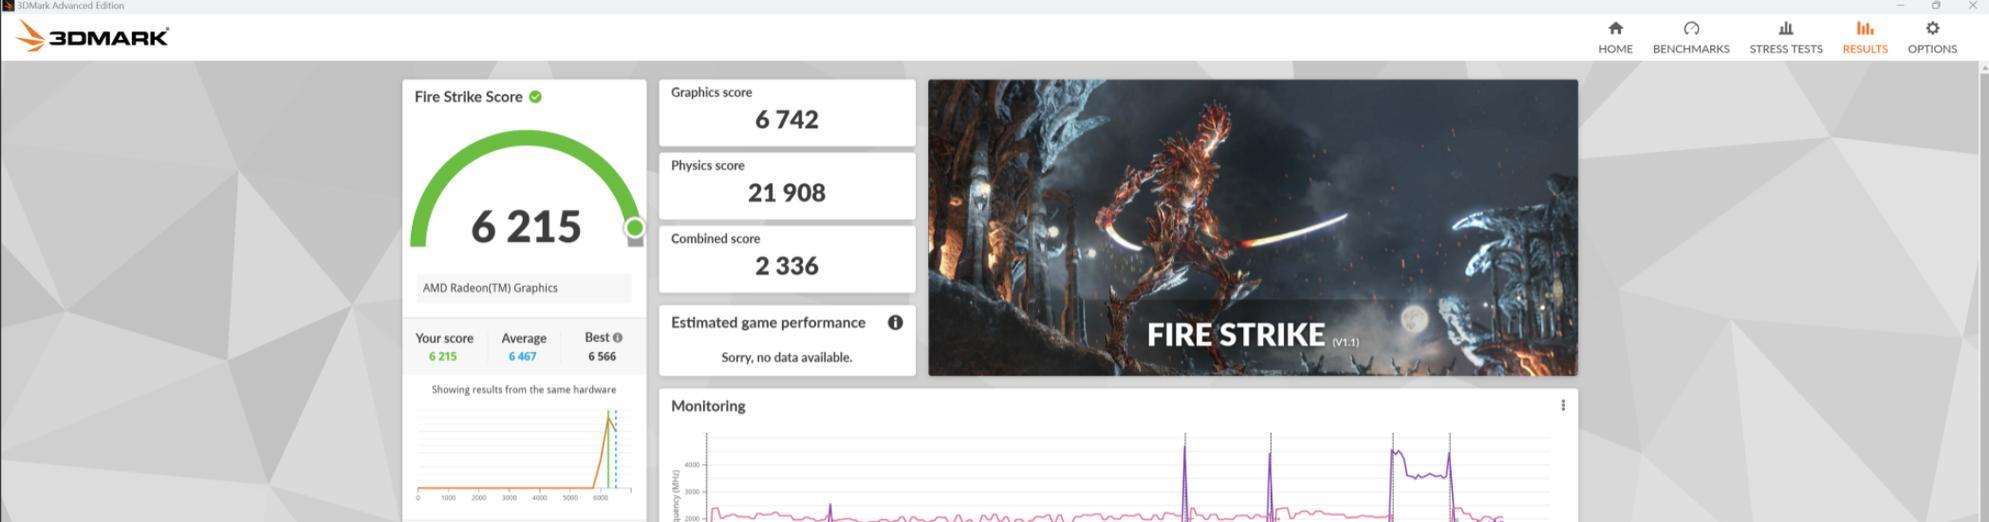
Task: Click the Fire Strike banner image
Action: pos(1253,228)
